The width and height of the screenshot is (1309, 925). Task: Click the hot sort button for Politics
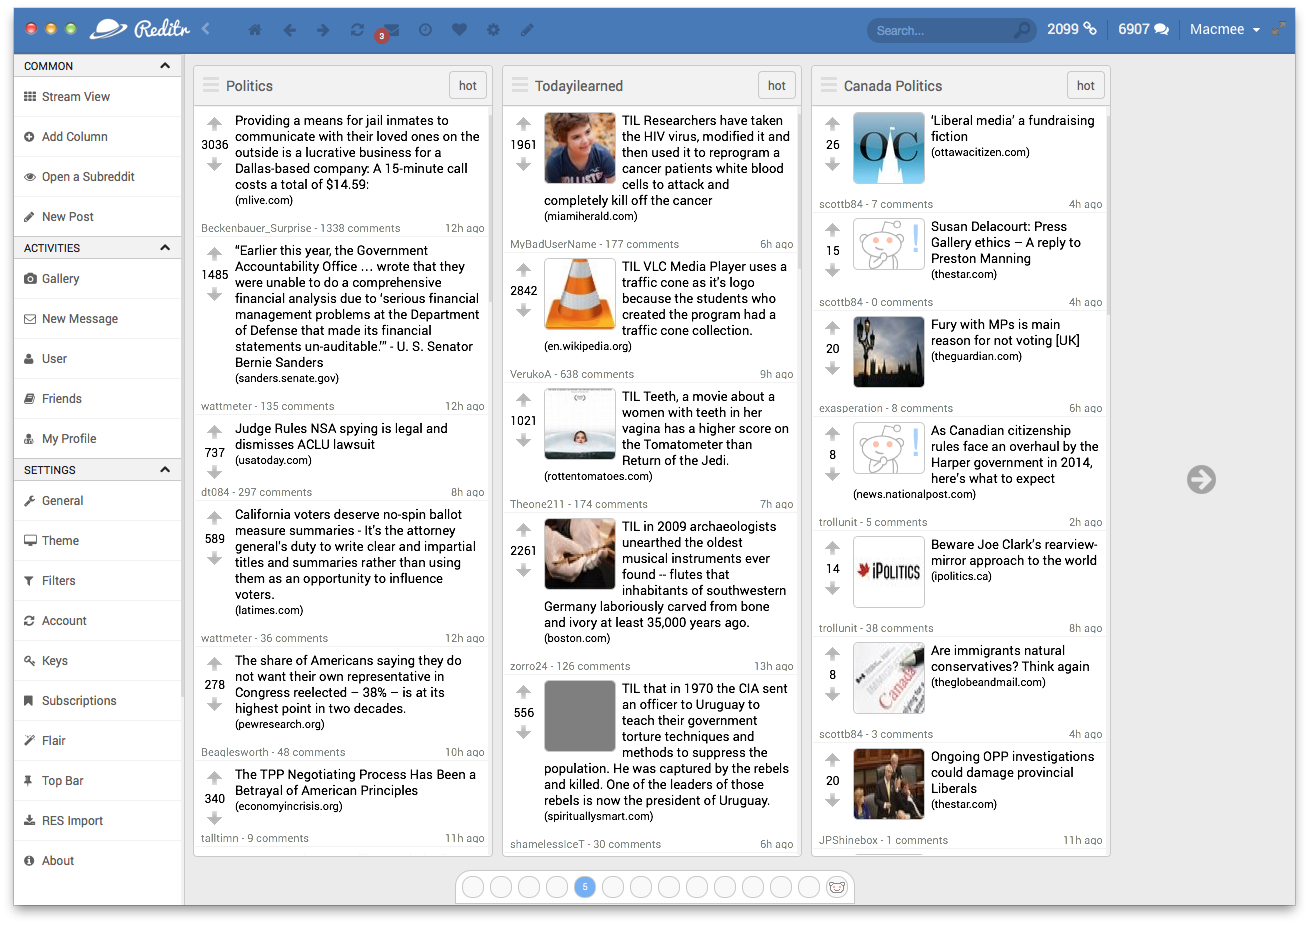(467, 86)
